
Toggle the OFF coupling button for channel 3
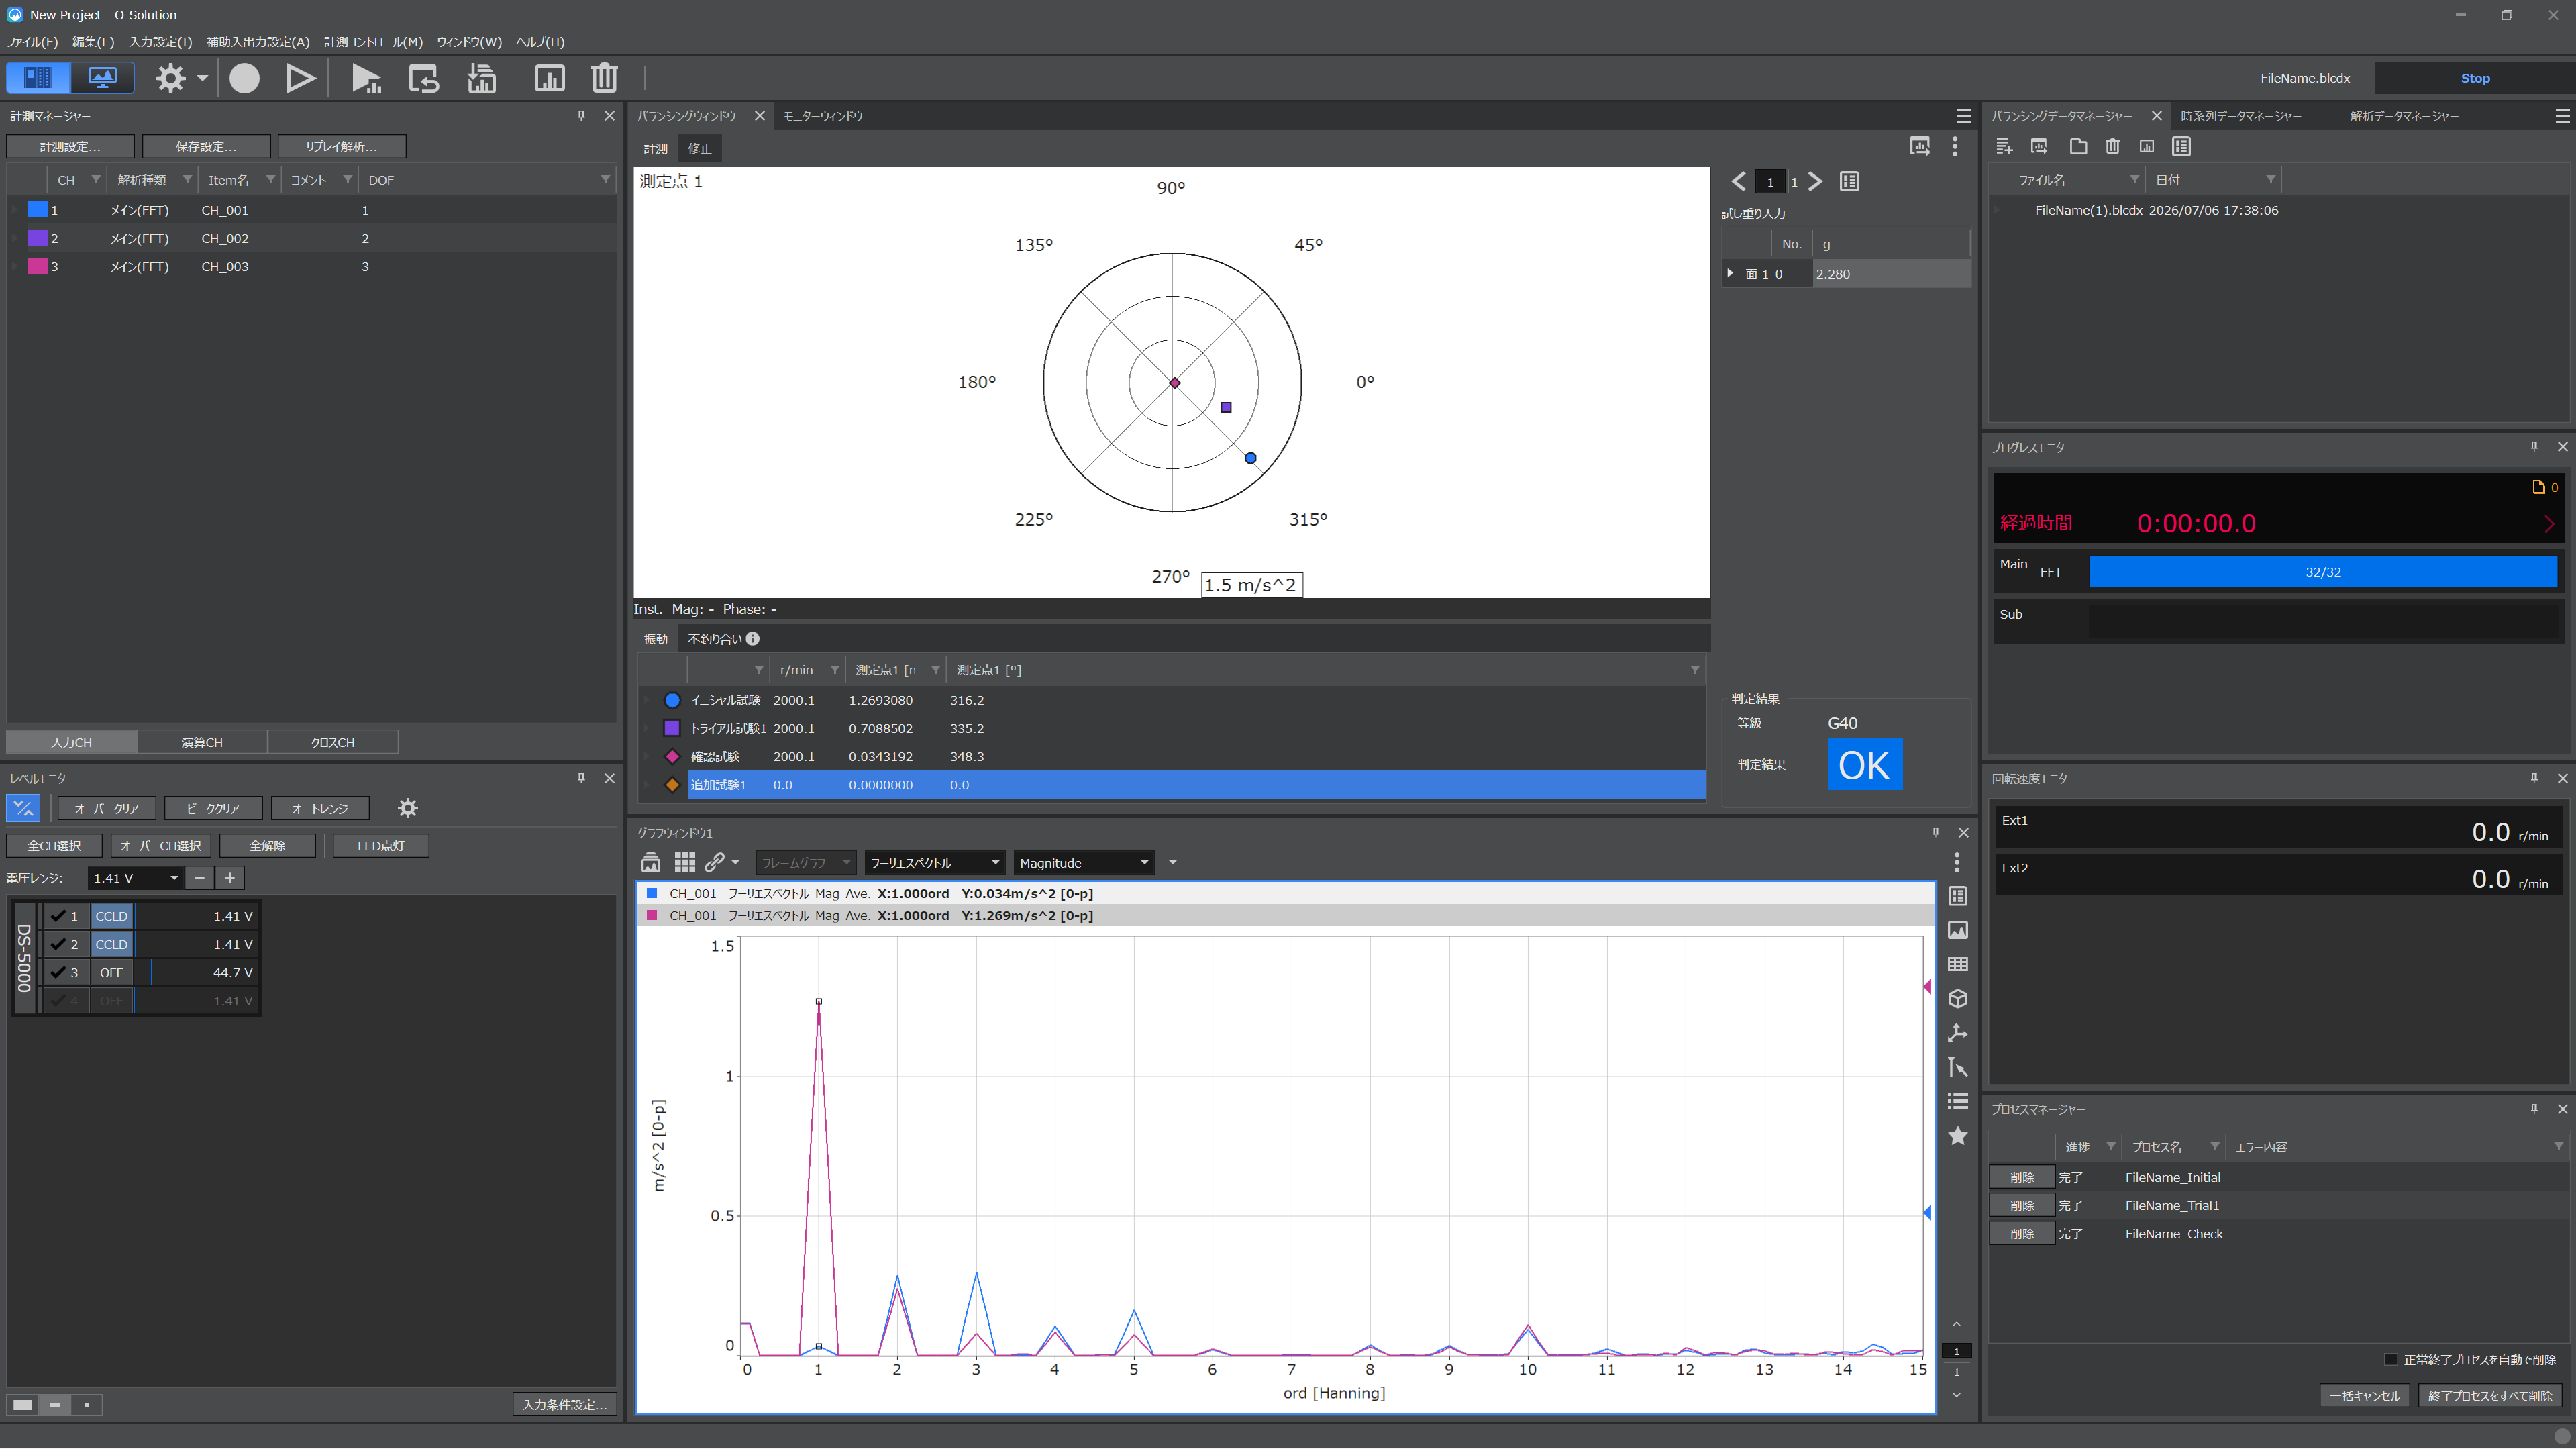coord(111,972)
